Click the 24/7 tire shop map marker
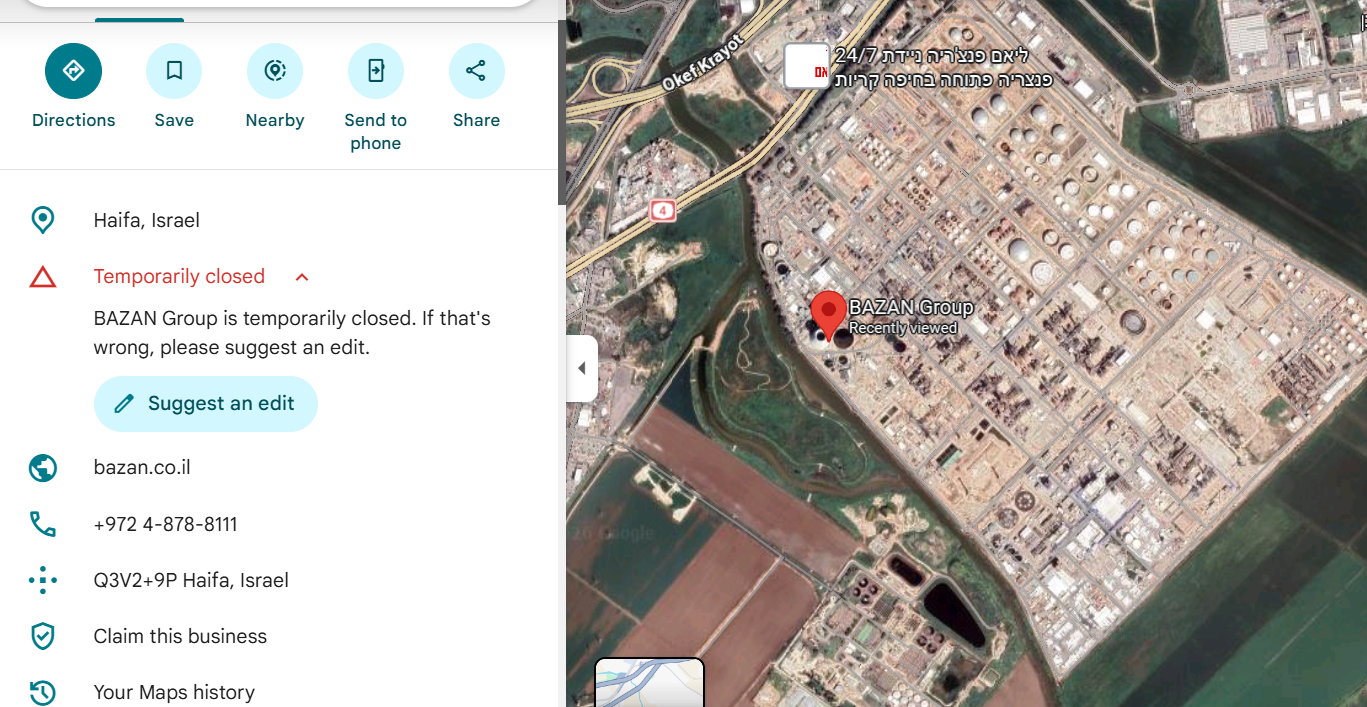The width and height of the screenshot is (1367, 707). [806, 66]
